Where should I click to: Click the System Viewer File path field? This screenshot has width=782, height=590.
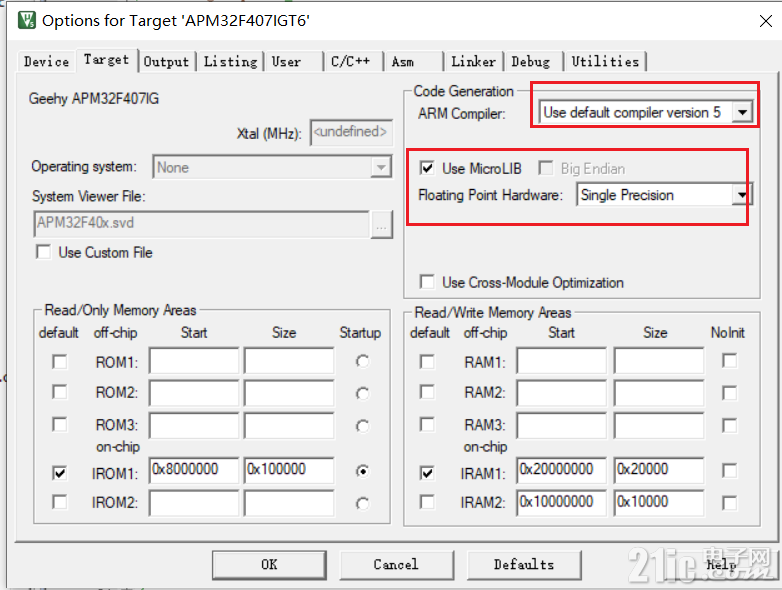pos(201,223)
